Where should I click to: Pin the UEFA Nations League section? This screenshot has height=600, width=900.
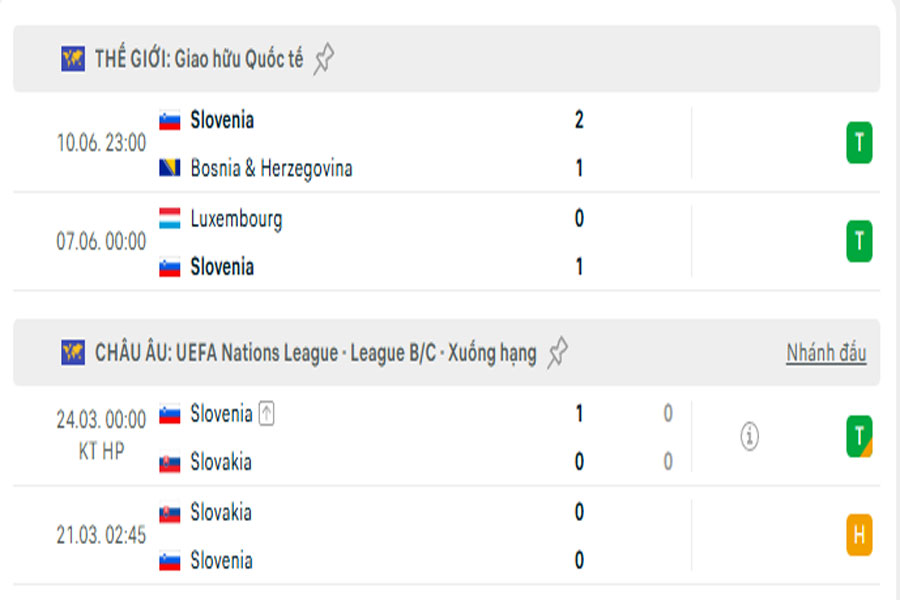point(558,352)
